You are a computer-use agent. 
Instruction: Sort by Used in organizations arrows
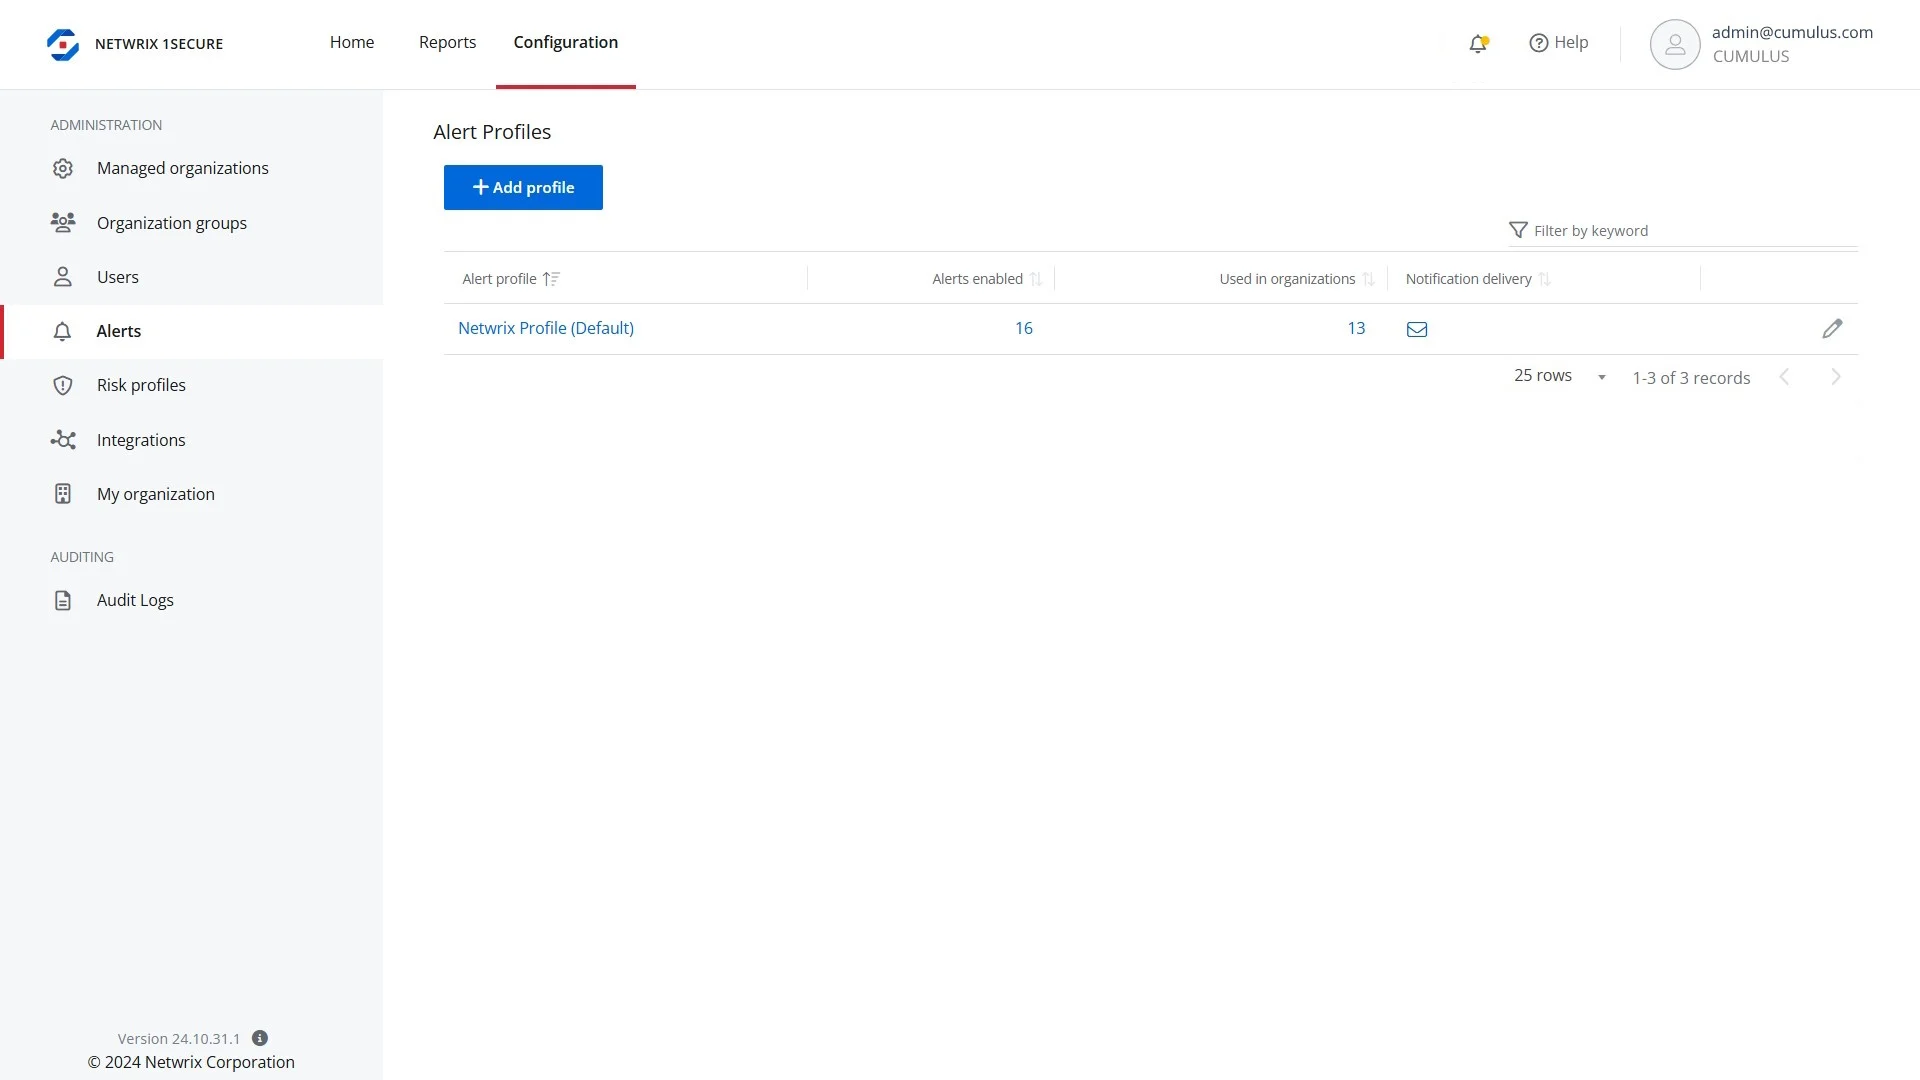point(1368,279)
